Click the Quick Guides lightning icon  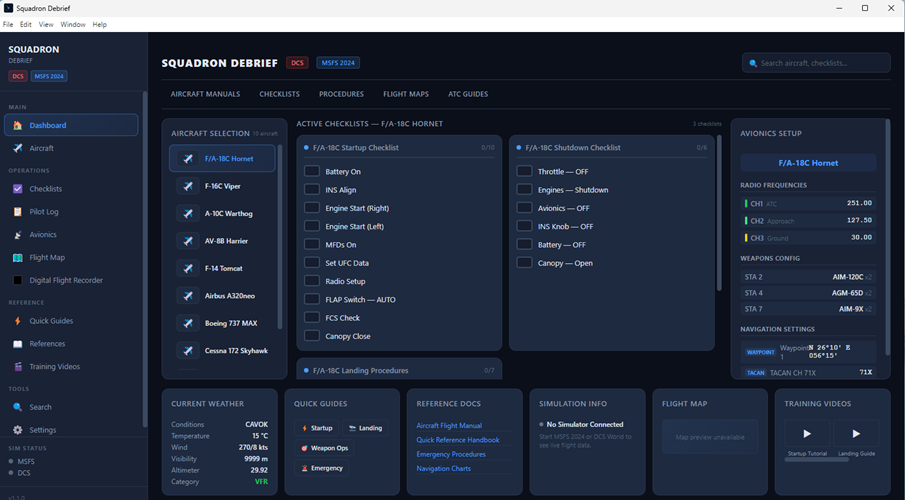point(18,321)
